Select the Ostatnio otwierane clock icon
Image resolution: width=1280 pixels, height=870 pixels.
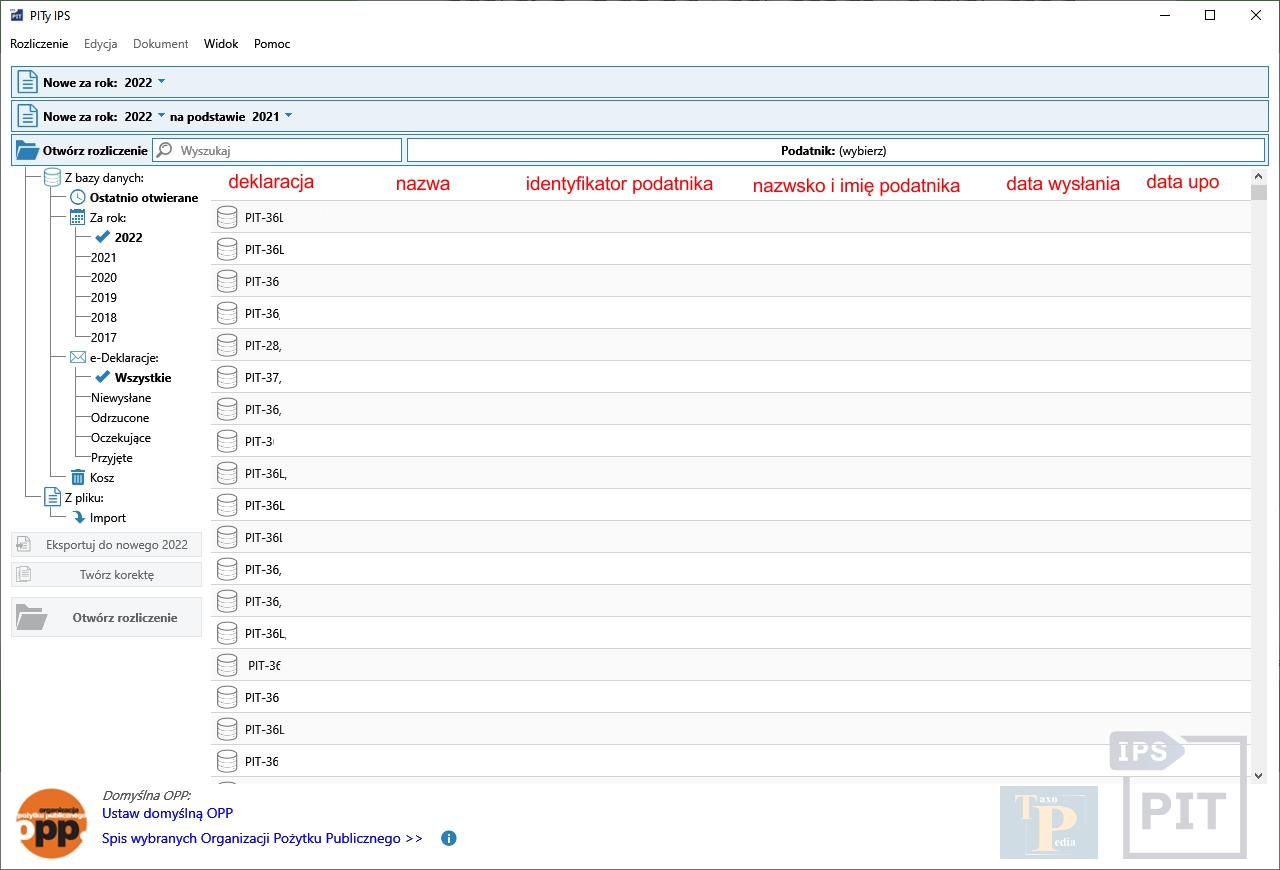(x=78, y=198)
